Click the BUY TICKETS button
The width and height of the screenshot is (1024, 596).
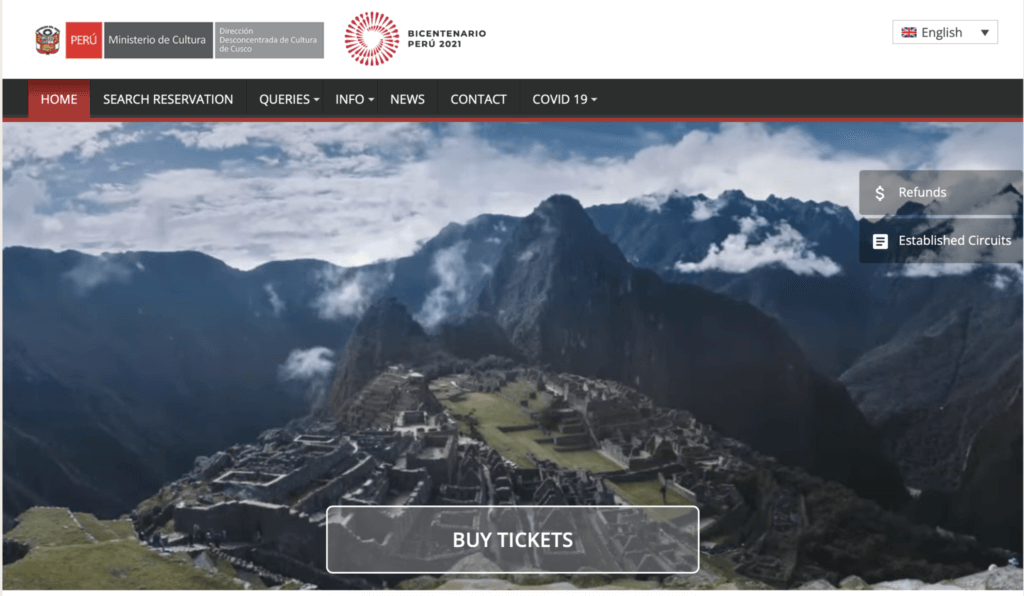pos(513,540)
